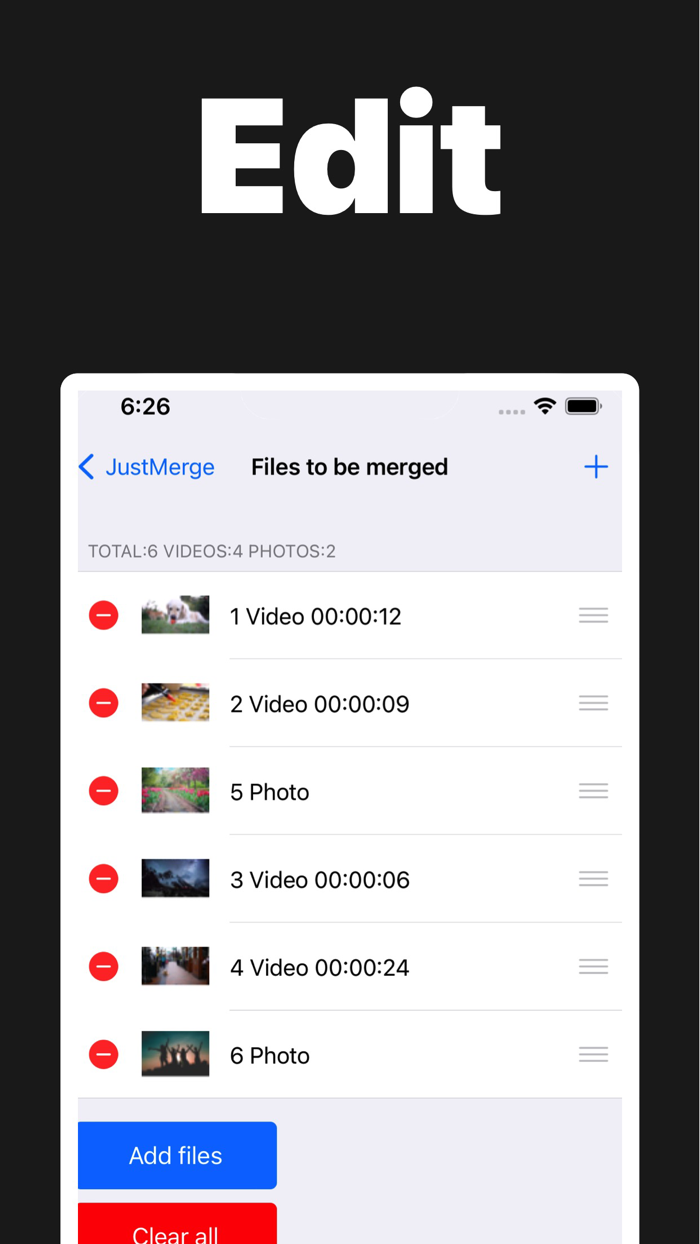This screenshot has width=700, height=1244.
Task: Tap the reorder handle for 3 Video
Action: click(x=593, y=879)
